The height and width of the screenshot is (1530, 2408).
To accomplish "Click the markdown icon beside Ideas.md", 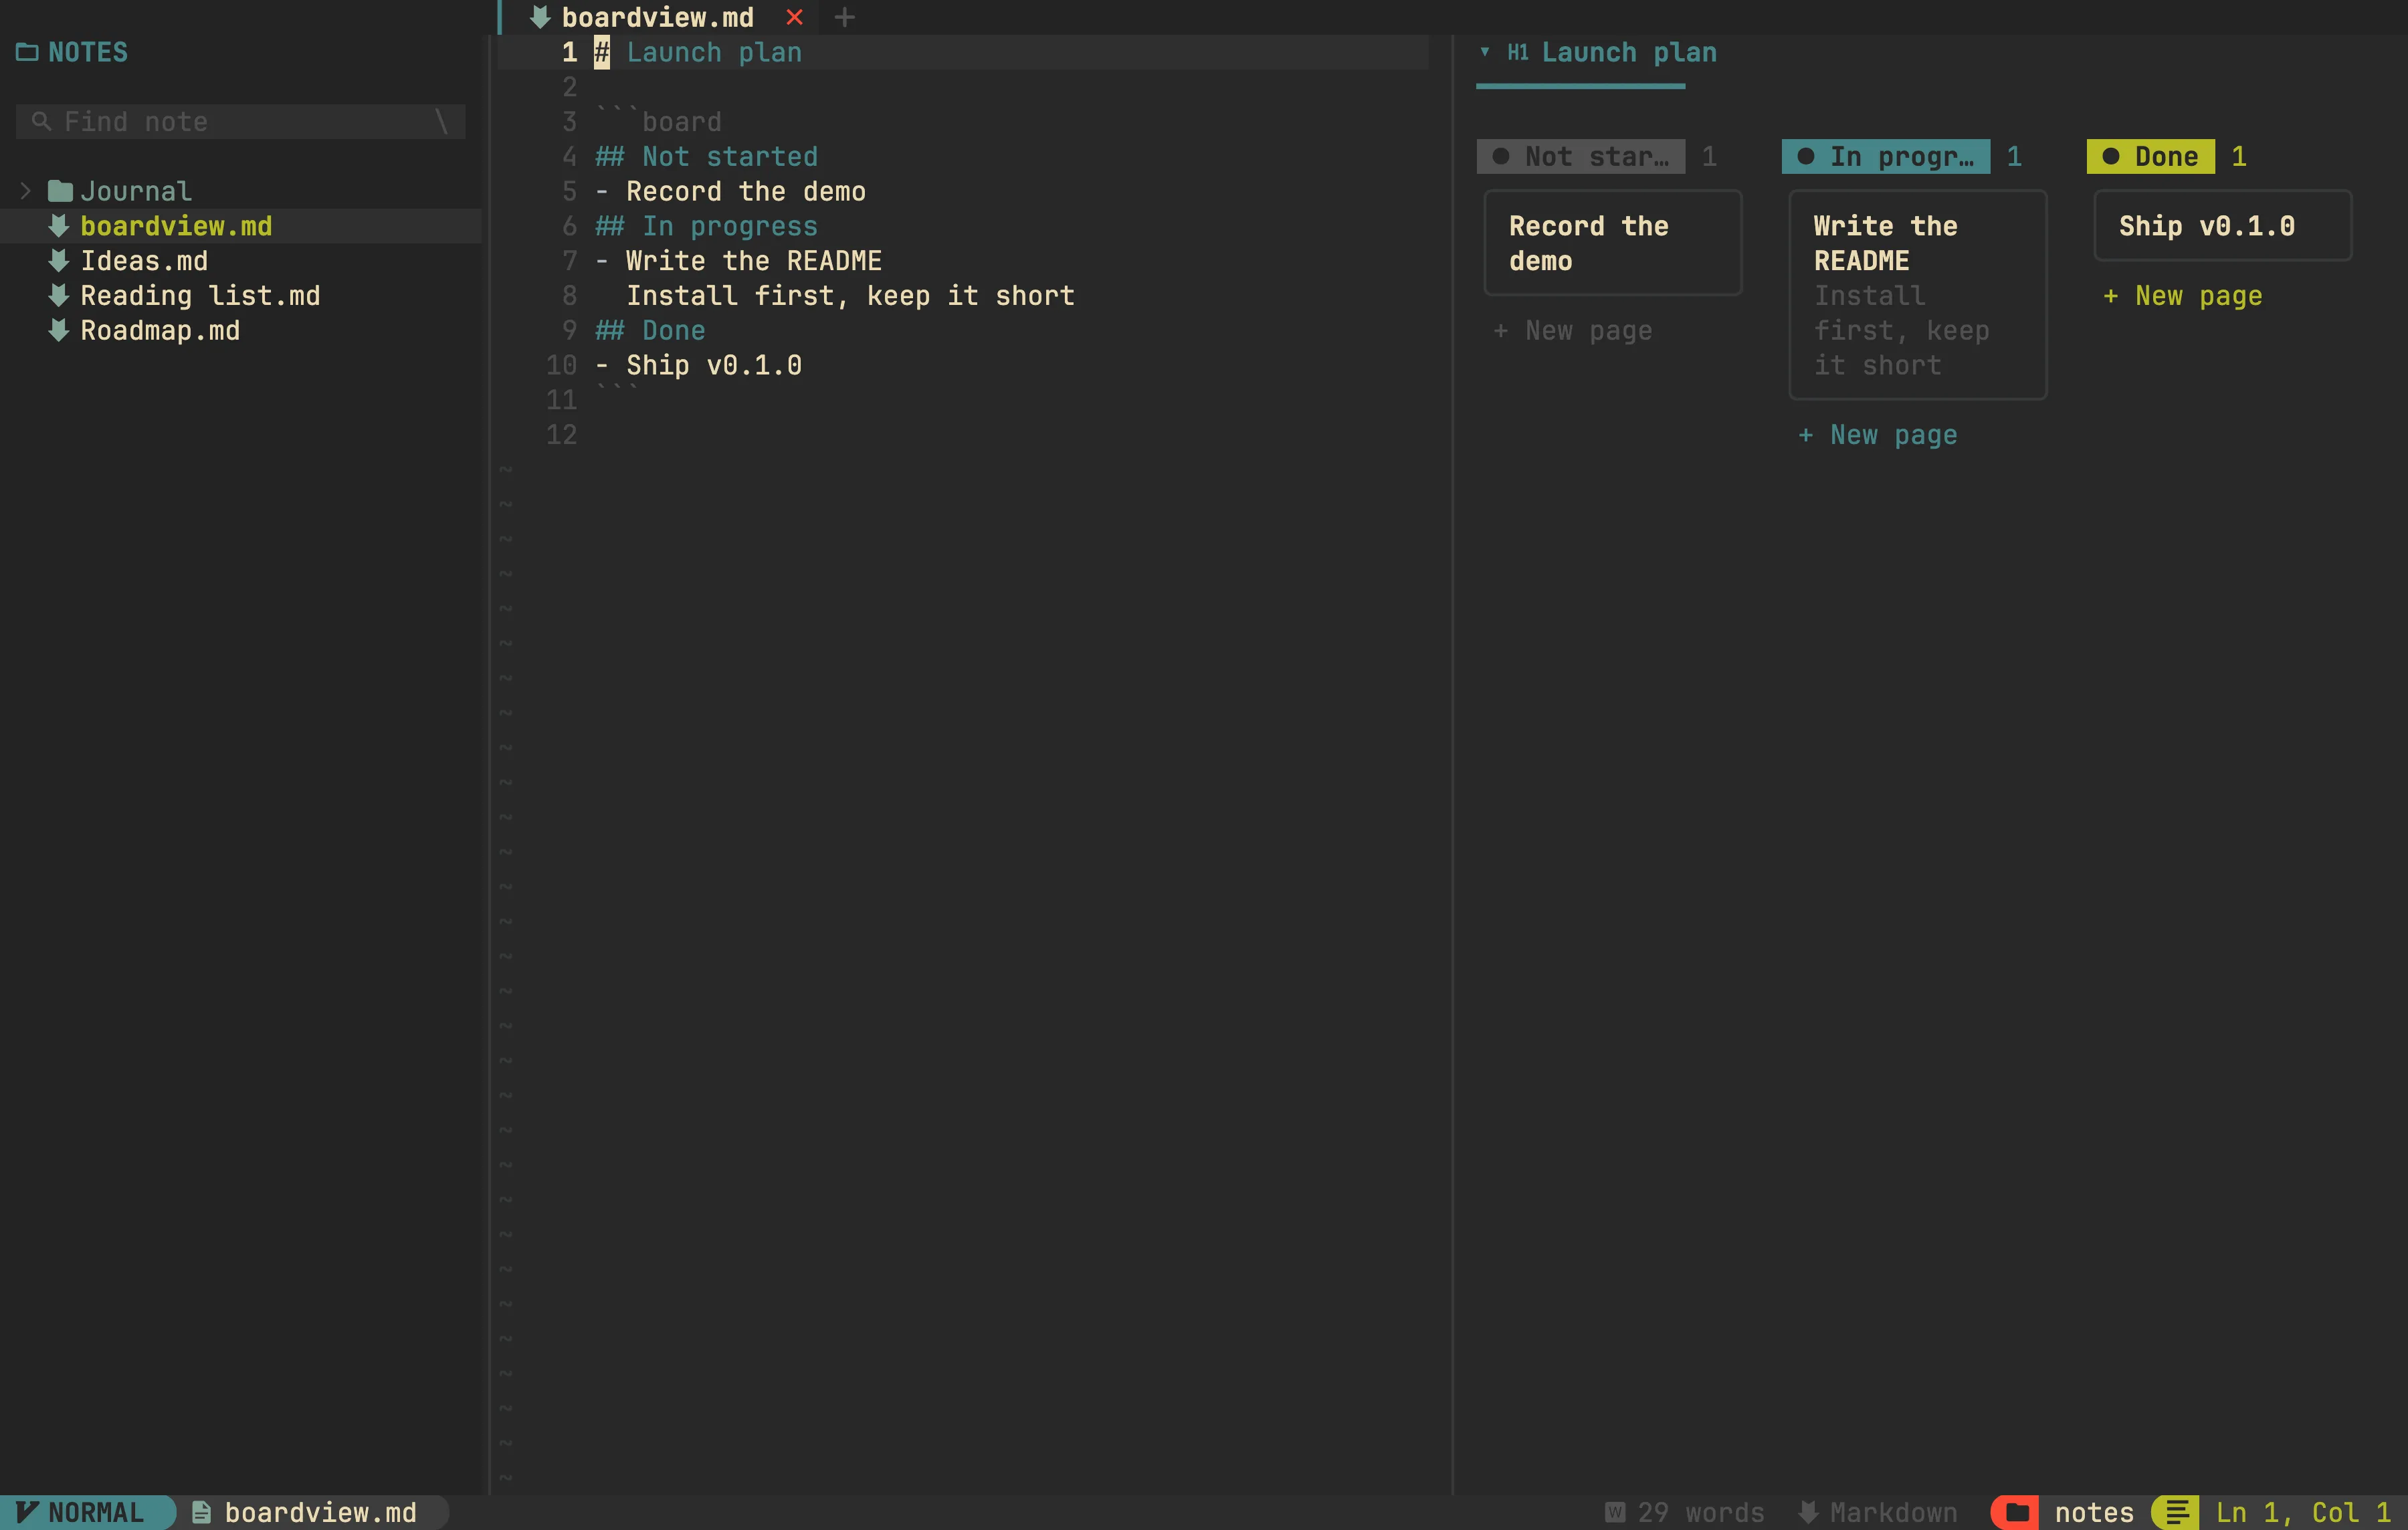I will [59, 261].
